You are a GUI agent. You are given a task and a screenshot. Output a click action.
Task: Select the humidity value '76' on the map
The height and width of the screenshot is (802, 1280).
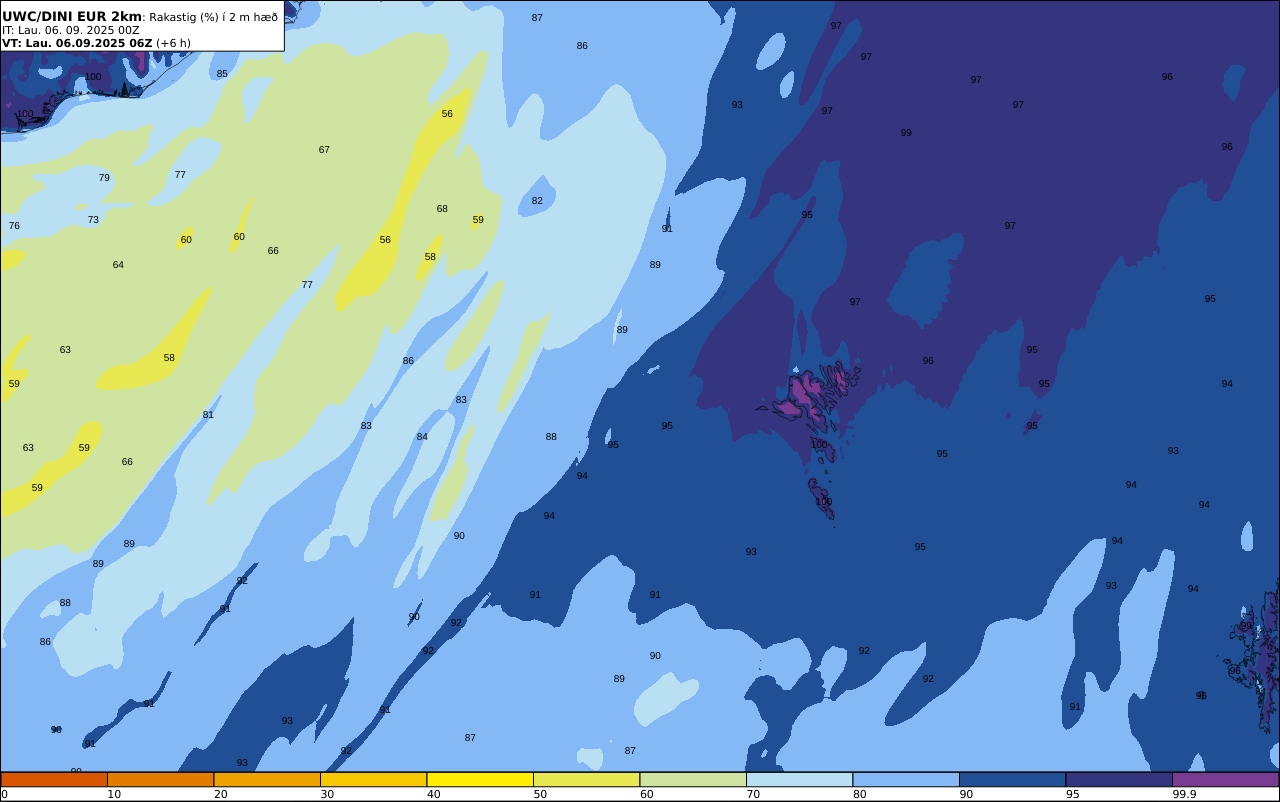coord(14,226)
